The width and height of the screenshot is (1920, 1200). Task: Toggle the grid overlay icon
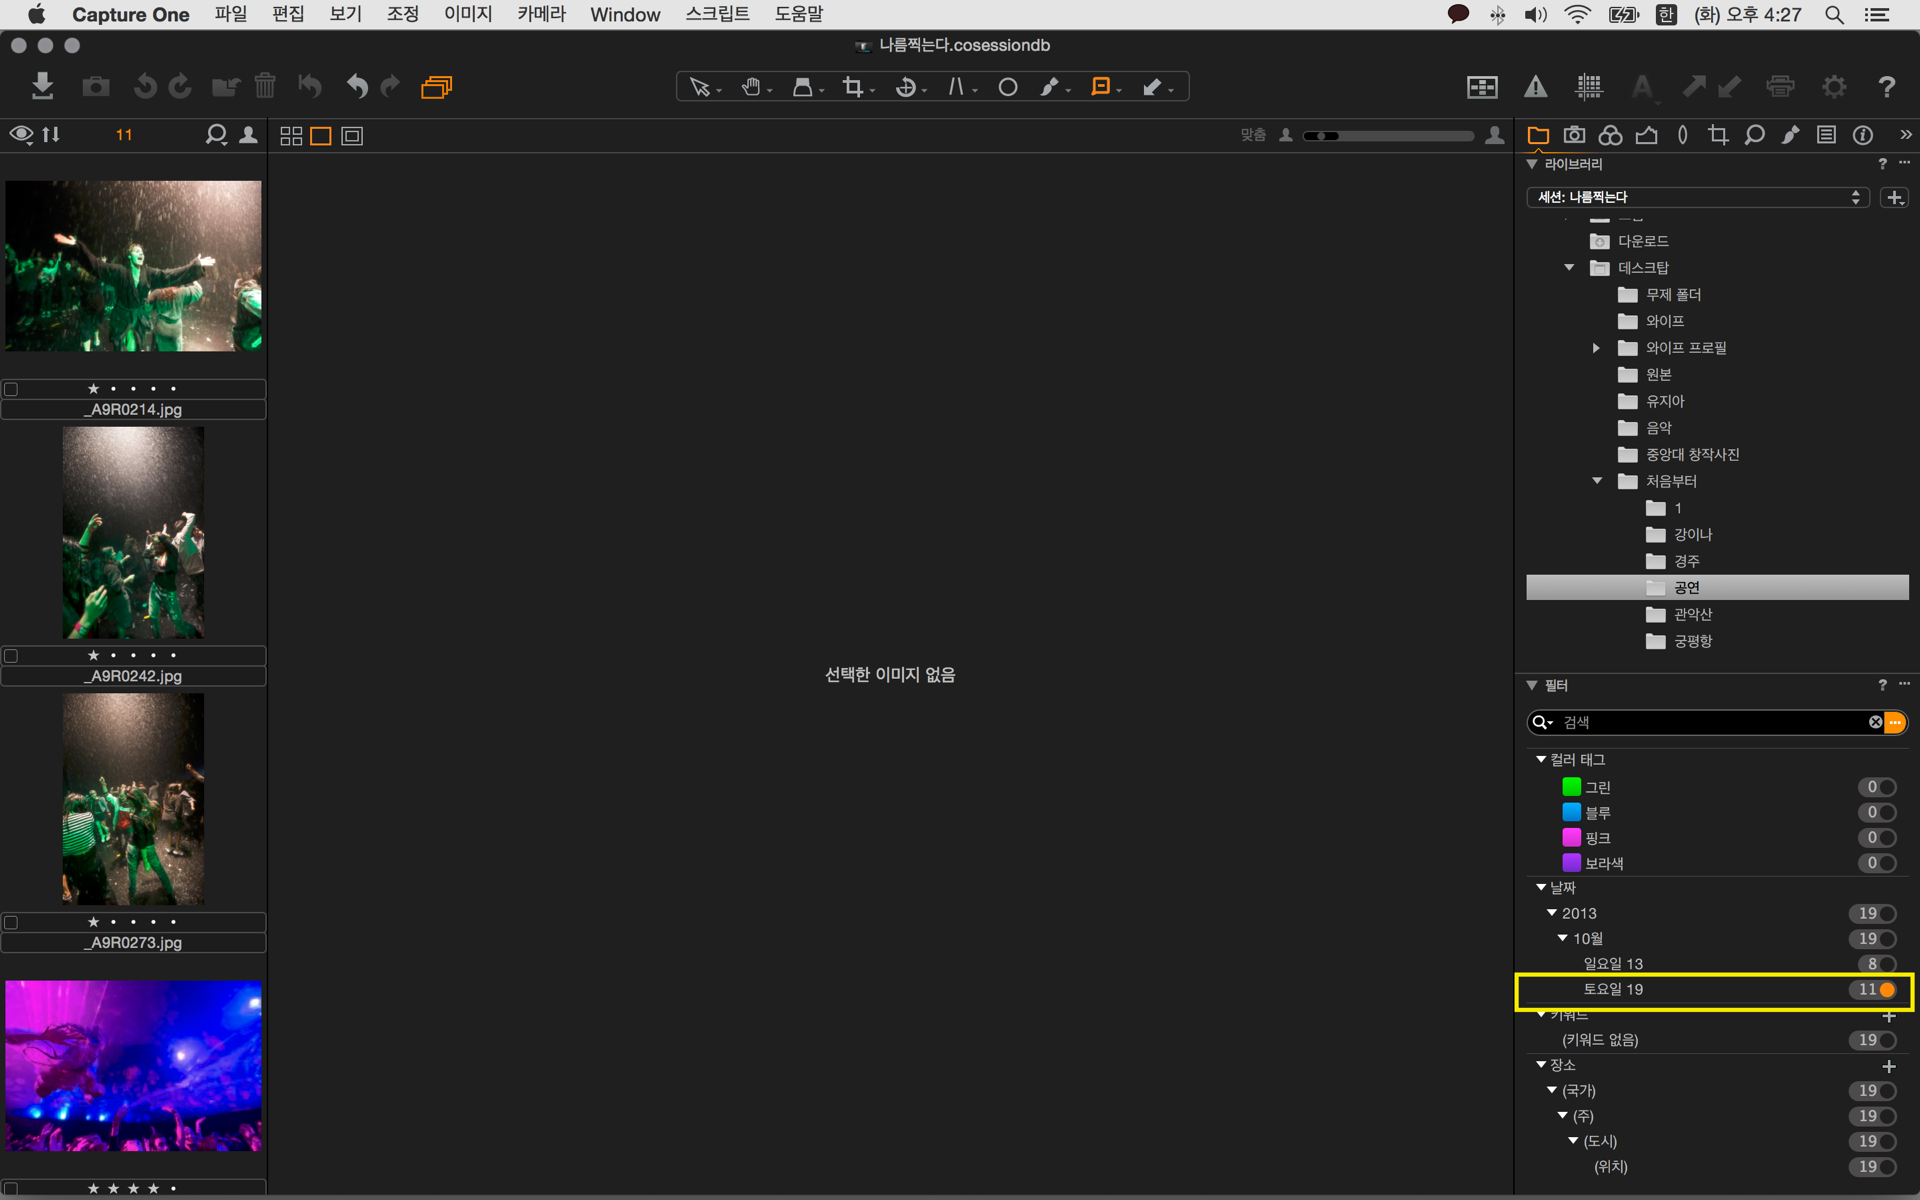pyautogui.click(x=1588, y=87)
